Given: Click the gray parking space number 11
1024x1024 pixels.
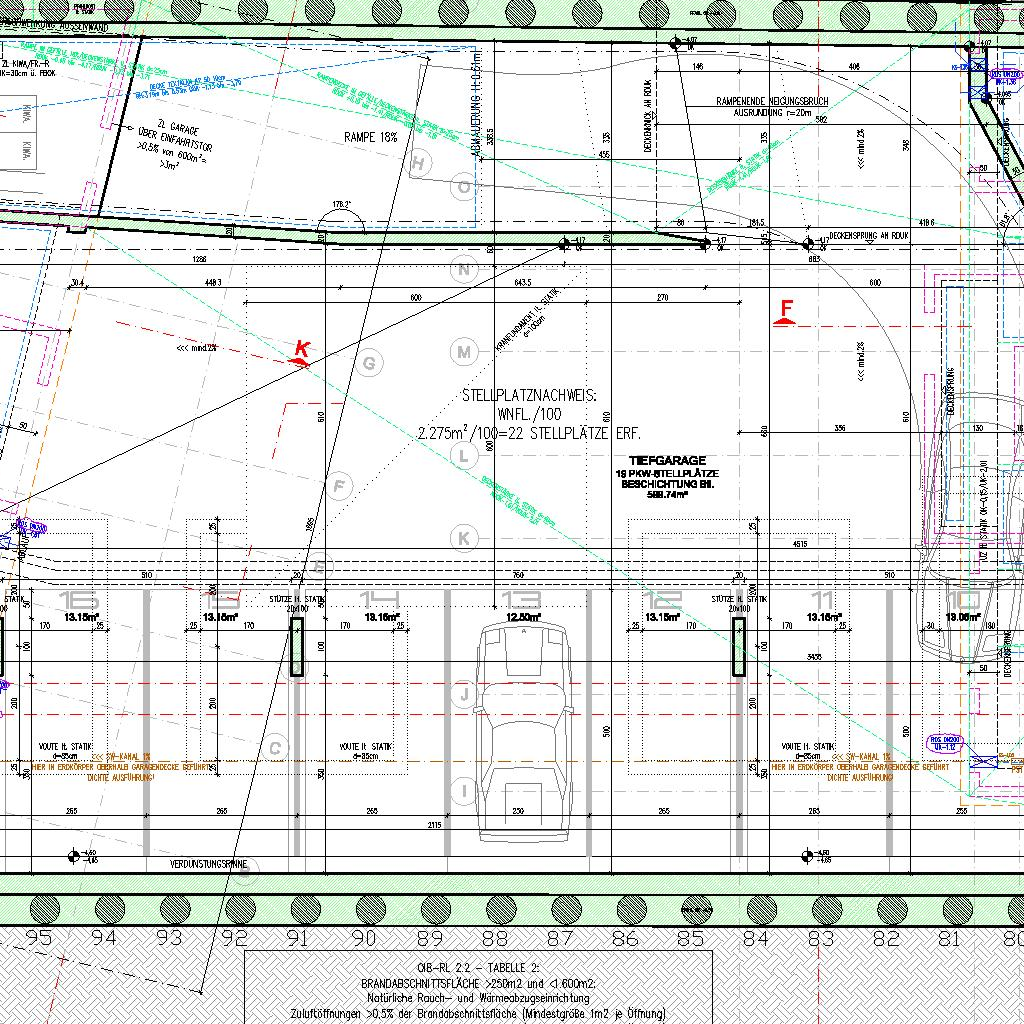Looking at the screenshot, I should (x=822, y=598).
